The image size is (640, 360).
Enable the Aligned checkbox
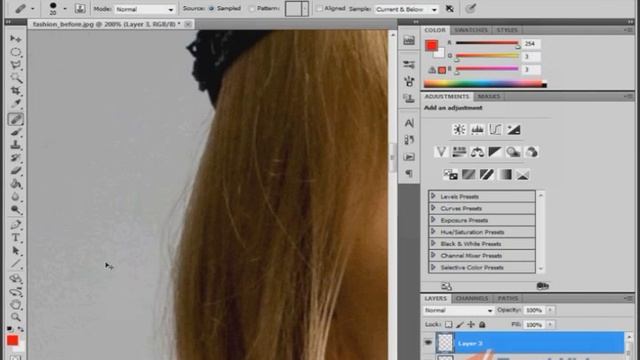[x=320, y=9]
